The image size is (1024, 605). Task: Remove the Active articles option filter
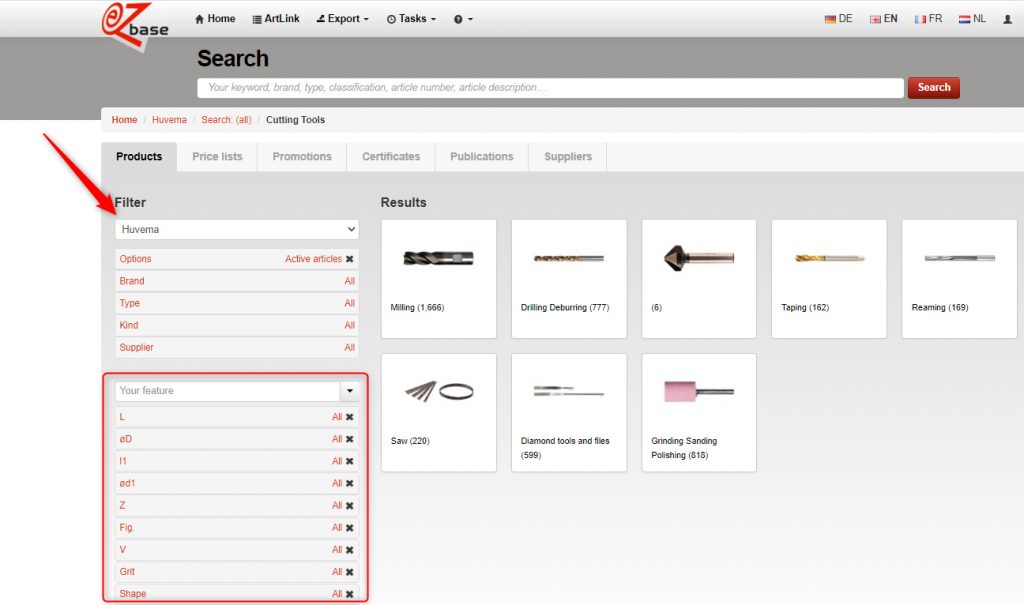click(350, 259)
